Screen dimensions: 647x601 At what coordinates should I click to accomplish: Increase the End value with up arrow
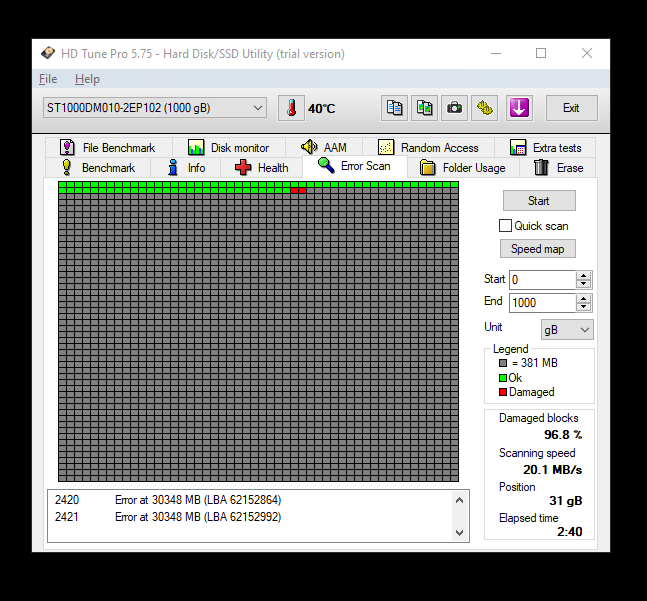tap(583, 299)
